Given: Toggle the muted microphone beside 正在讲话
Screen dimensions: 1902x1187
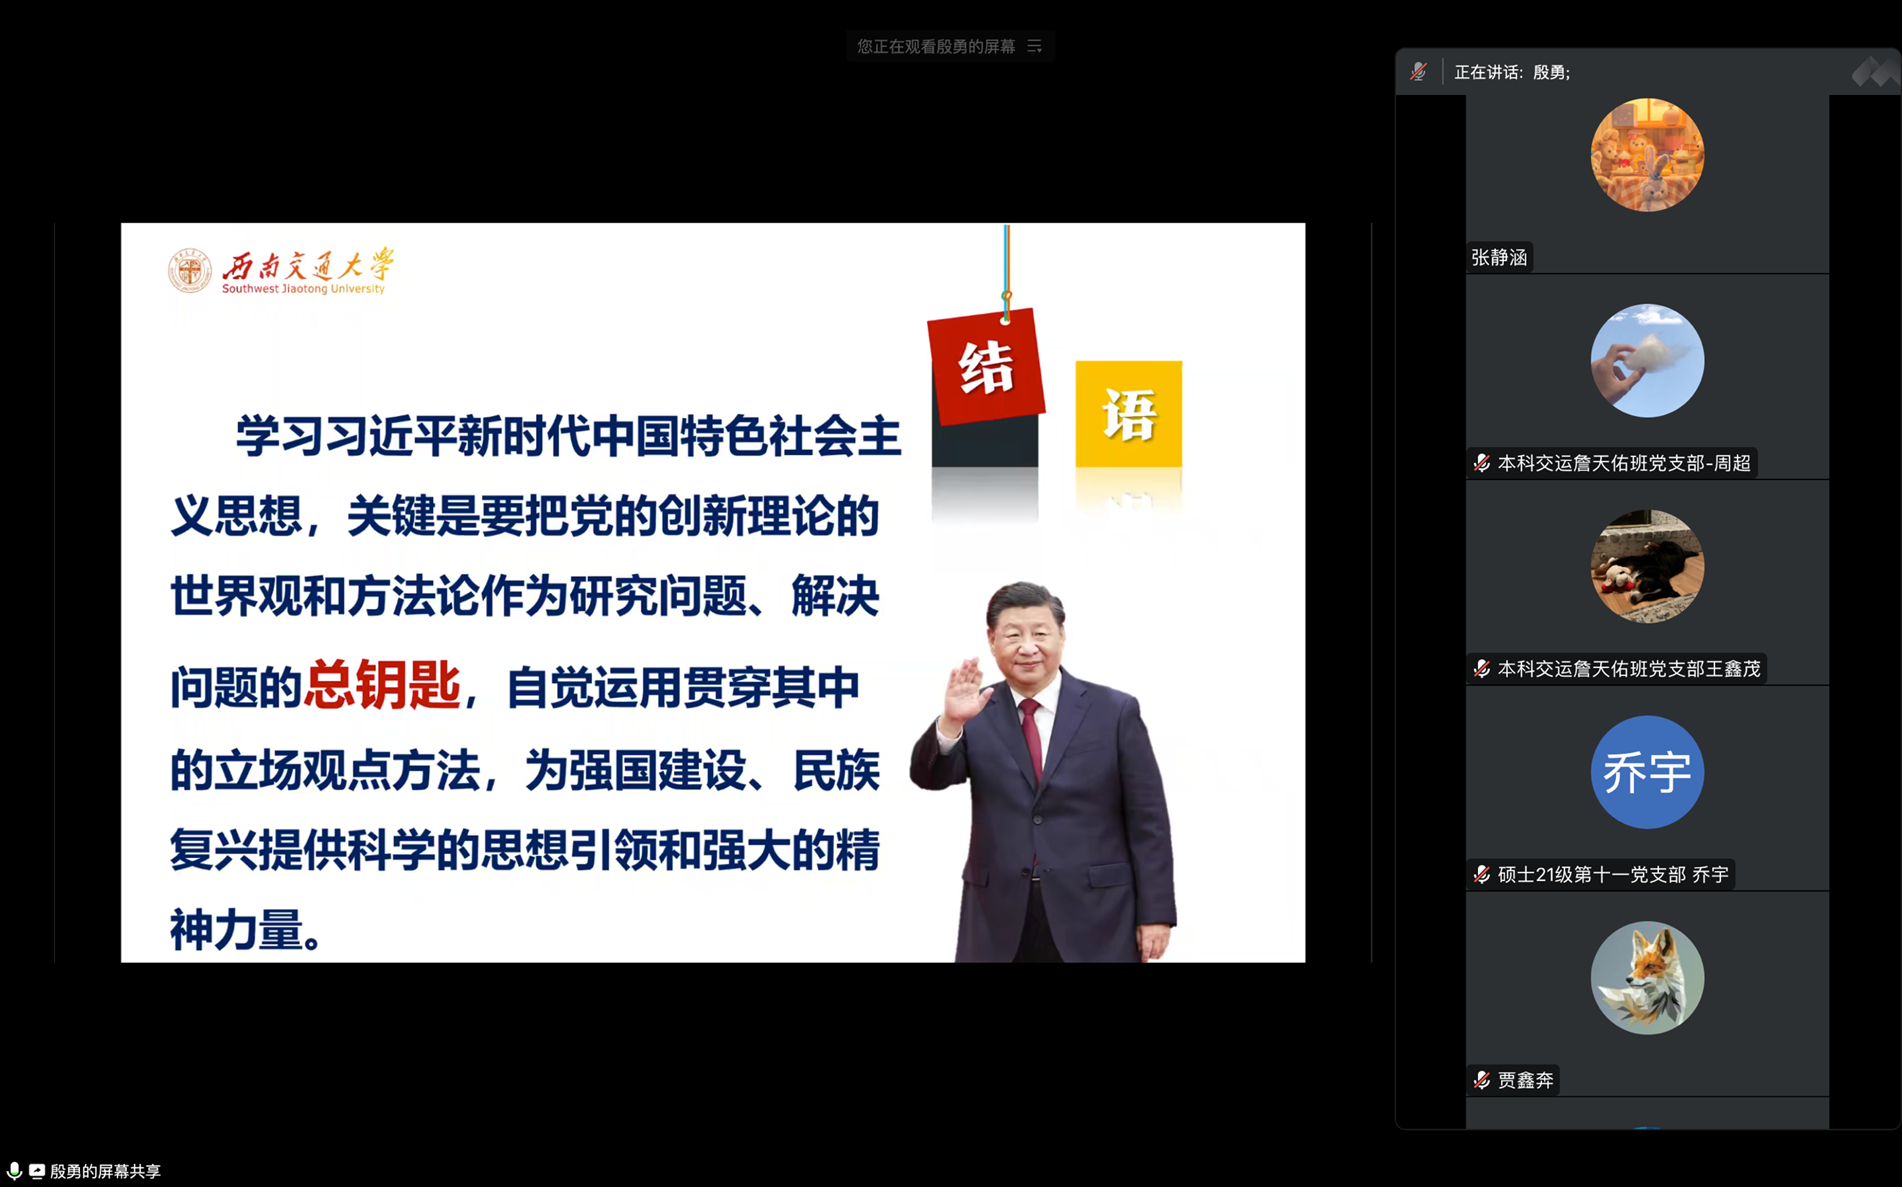Looking at the screenshot, I should pos(1418,72).
